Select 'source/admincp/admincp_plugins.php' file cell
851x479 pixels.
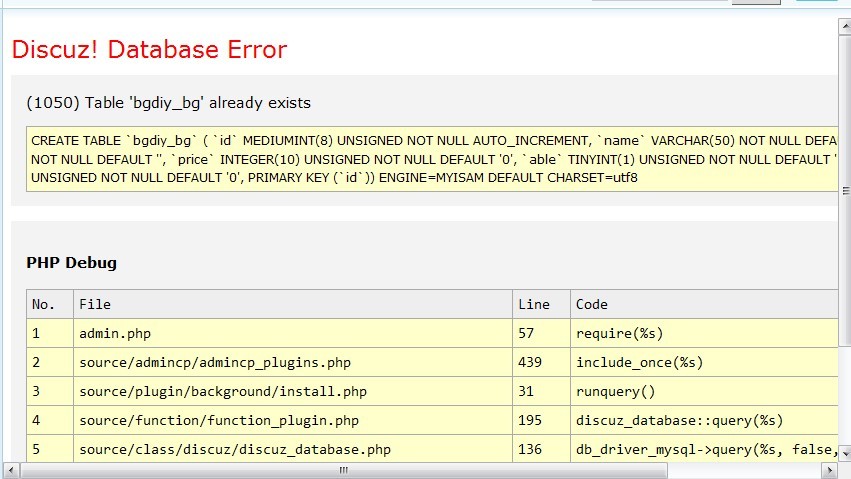[x=293, y=362]
